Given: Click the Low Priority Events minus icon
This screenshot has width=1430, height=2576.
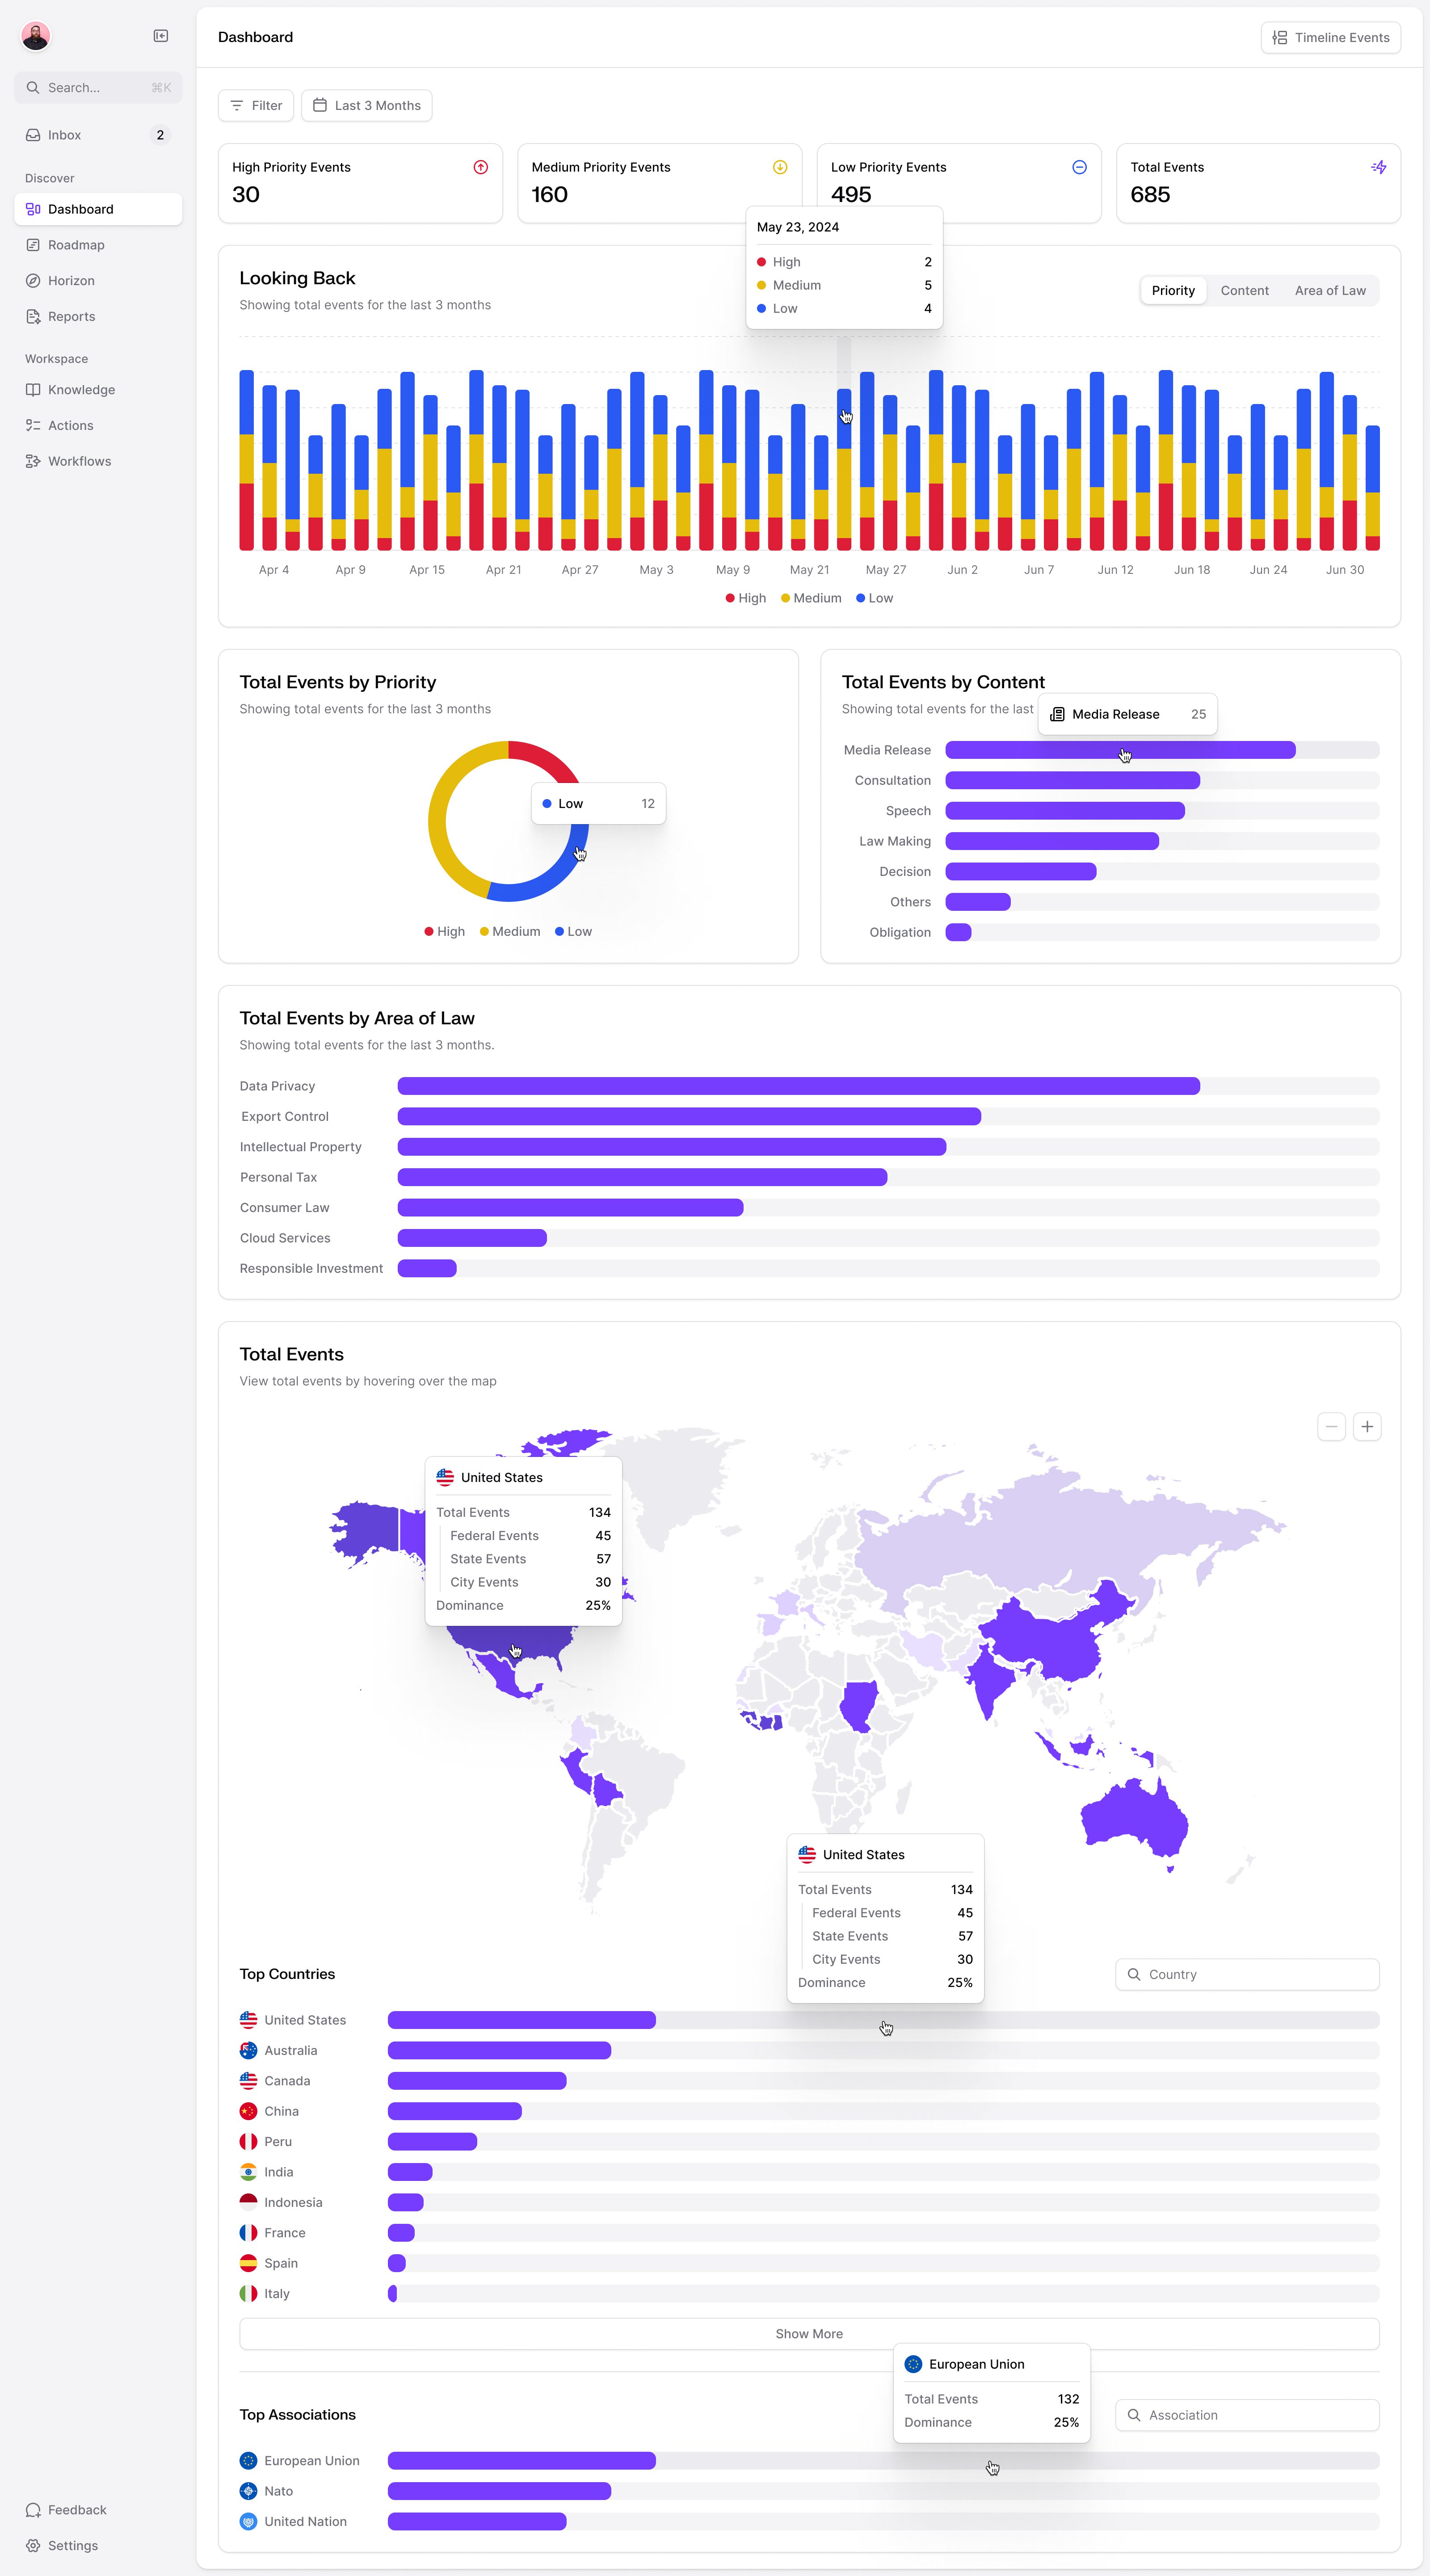Looking at the screenshot, I should [x=1079, y=167].
